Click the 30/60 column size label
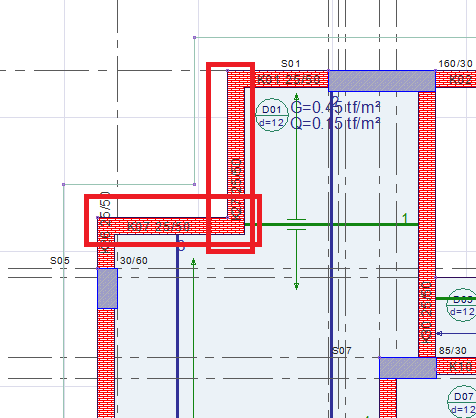This screenshot has height=418, width=476. [134, 260]
